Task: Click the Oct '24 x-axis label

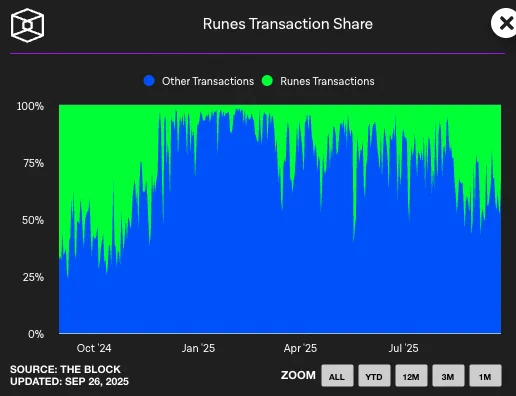Action: coord(94,348)
